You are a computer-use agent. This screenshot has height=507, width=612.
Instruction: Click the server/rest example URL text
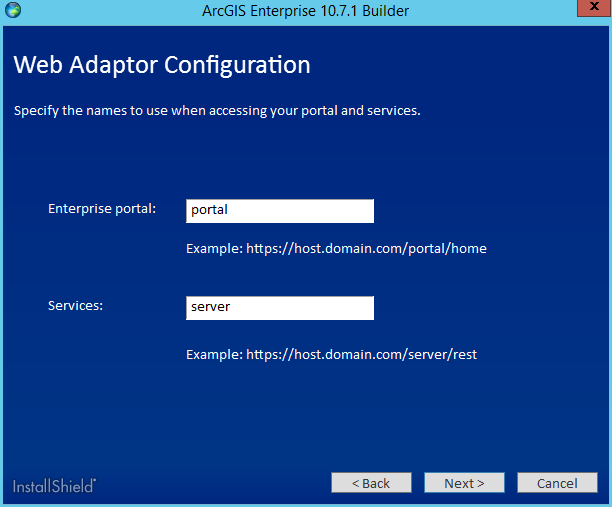[361, 354]
